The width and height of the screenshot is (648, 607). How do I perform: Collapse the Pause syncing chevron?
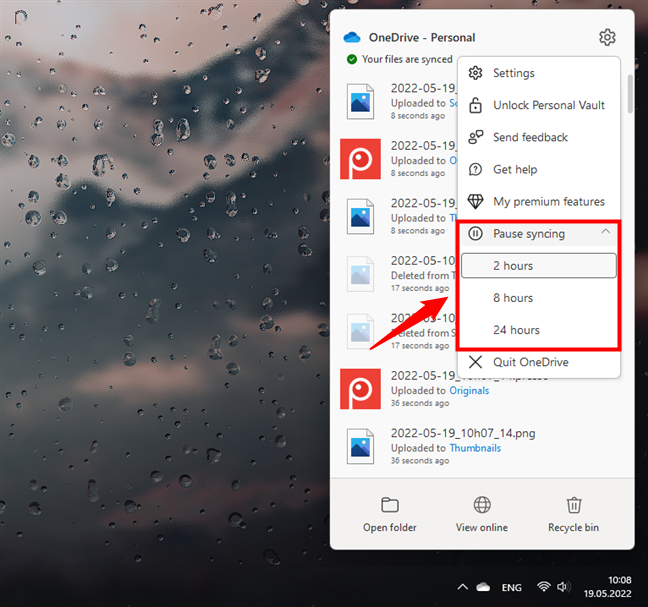pos(605,231)
